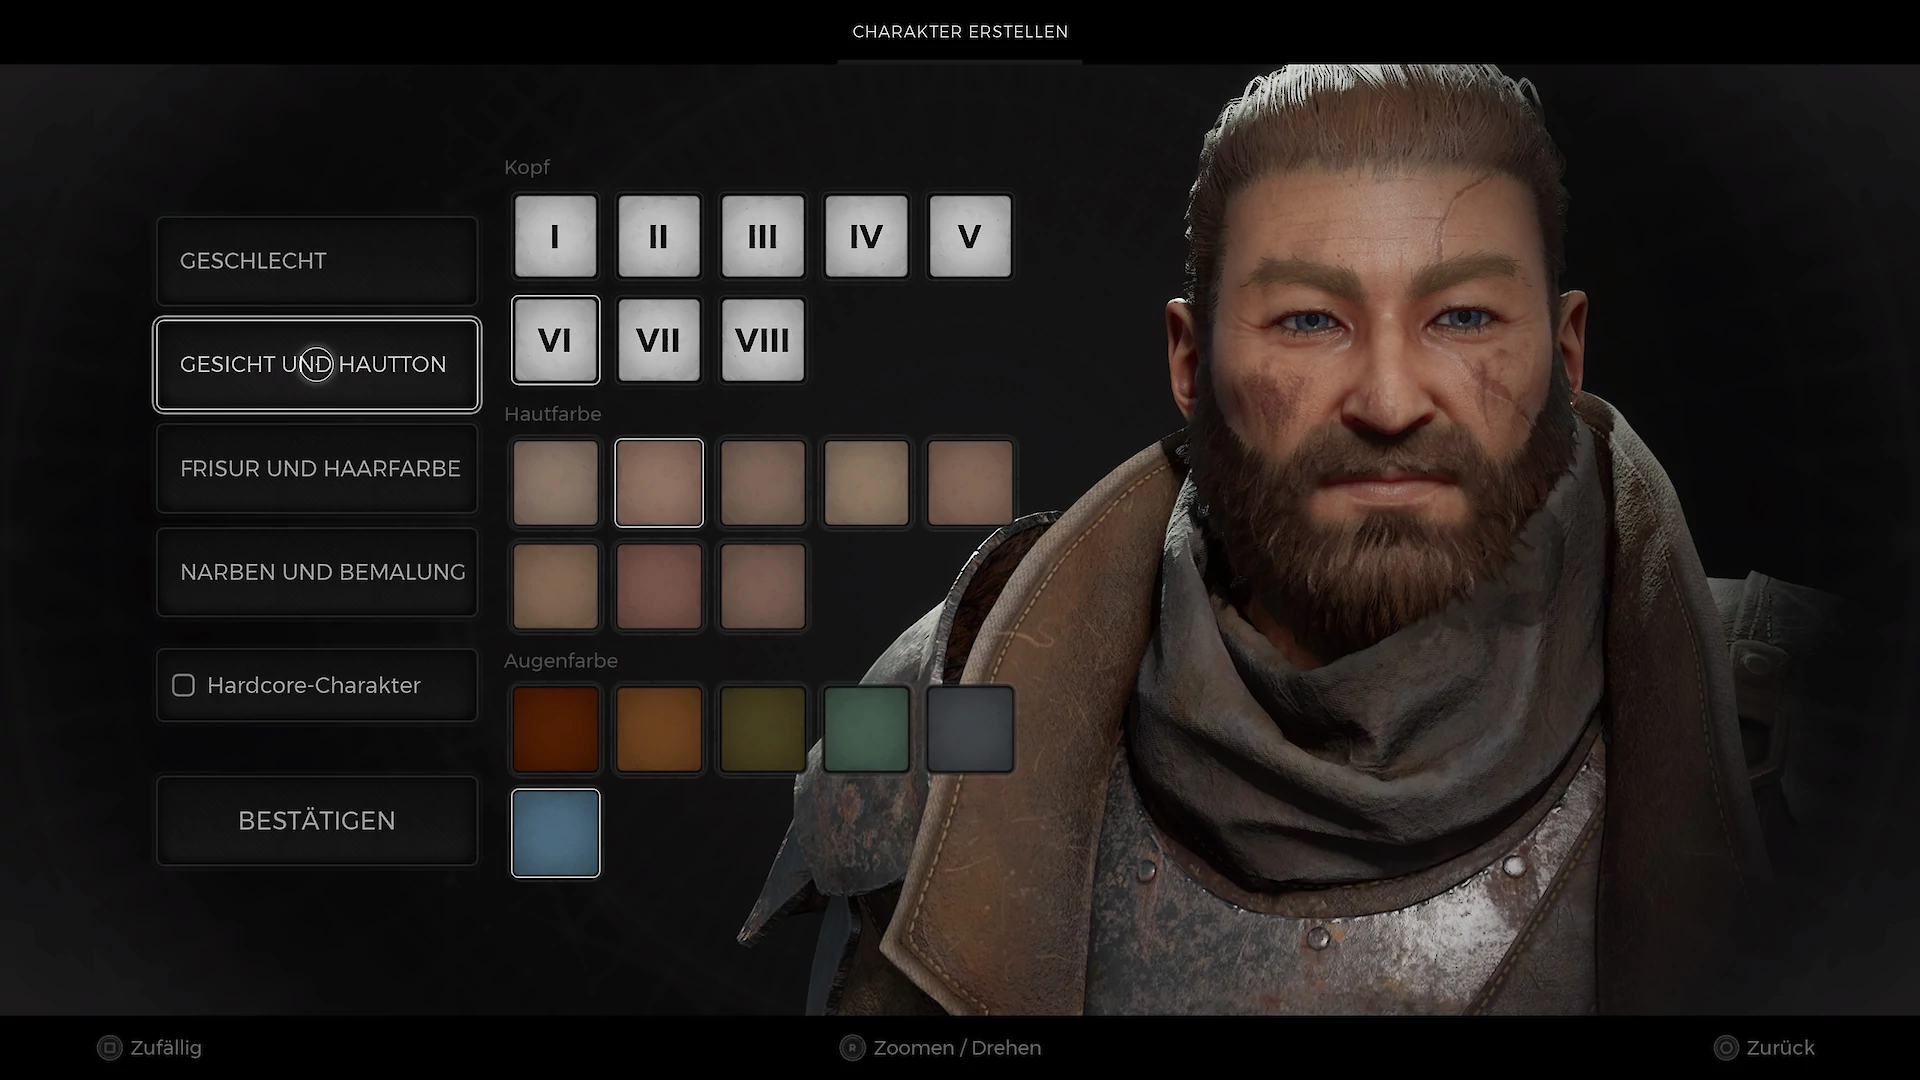Select the first skin tone swatch
Screen dimensions: 1920x1080
(555, 483)
